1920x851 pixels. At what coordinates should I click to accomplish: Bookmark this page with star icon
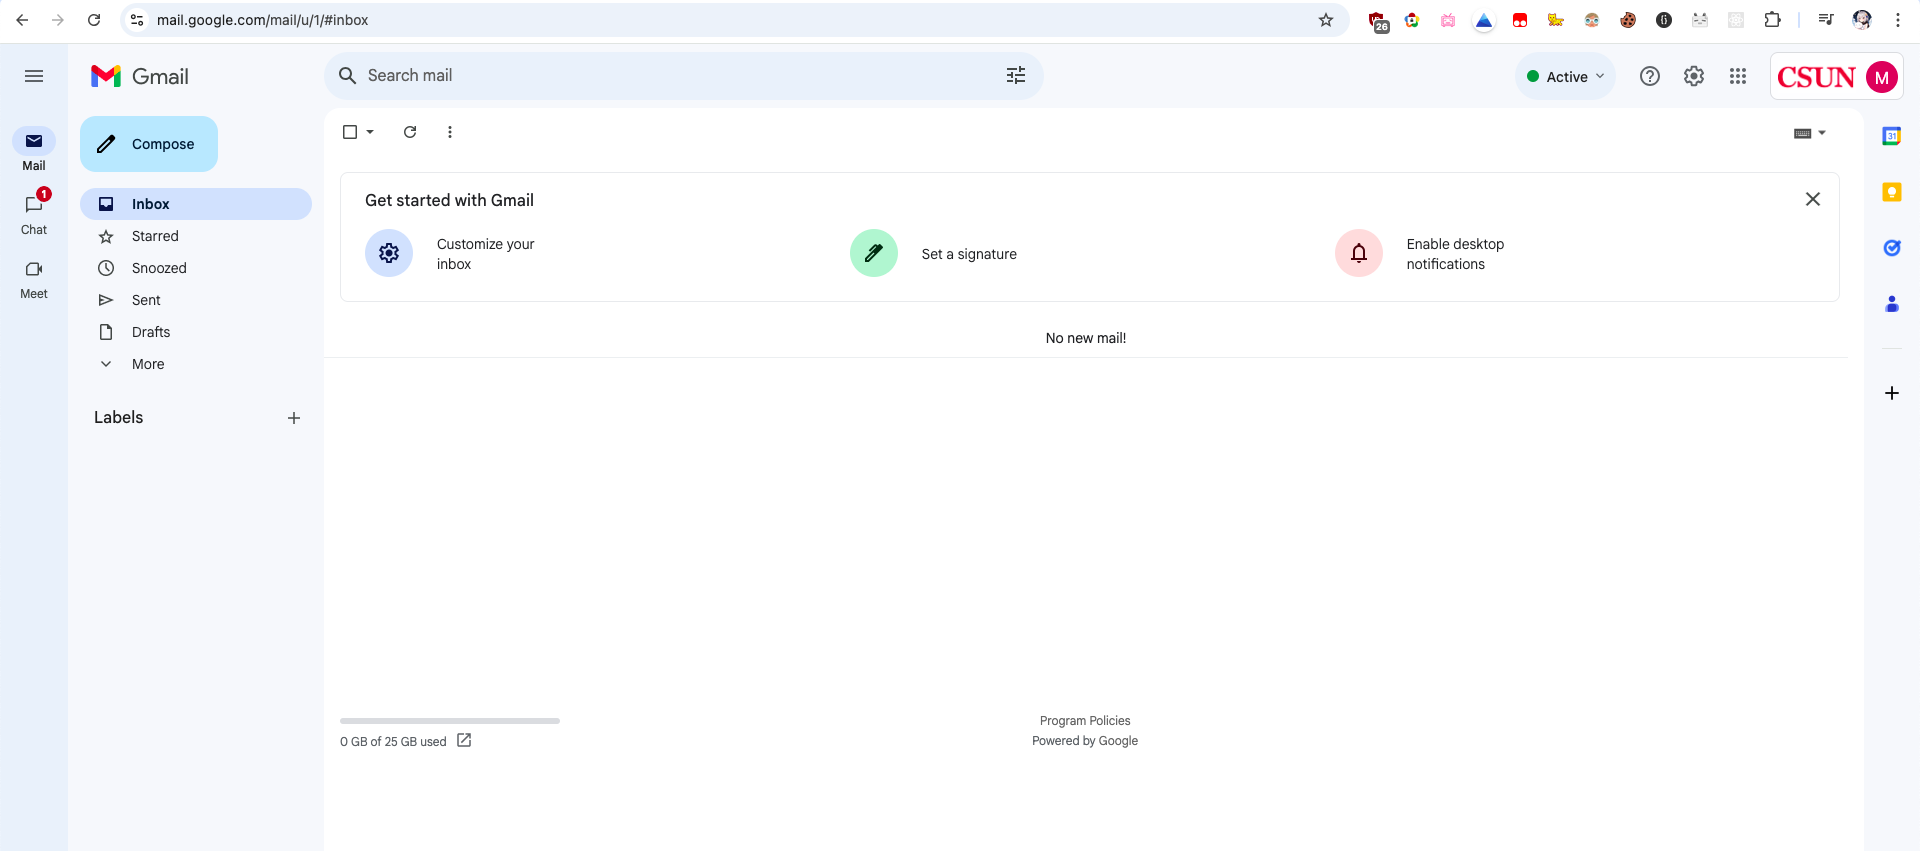(x=1325, y=20)
